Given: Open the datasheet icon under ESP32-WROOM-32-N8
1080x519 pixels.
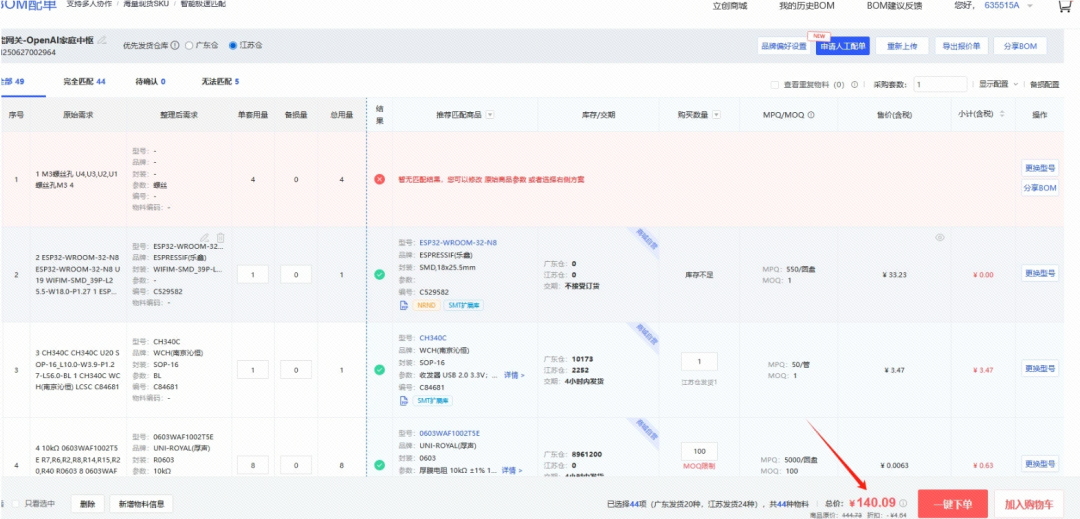Looking at the screenshot, I should point(404,305).
